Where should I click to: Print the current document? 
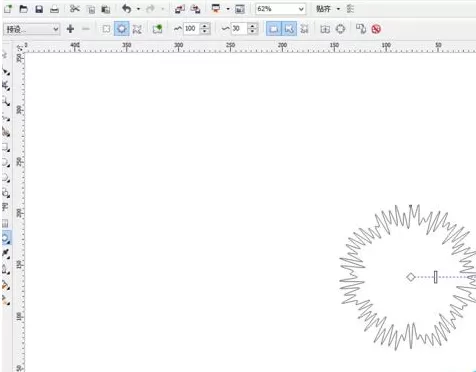pyautogui.click(x=54, y=9)
